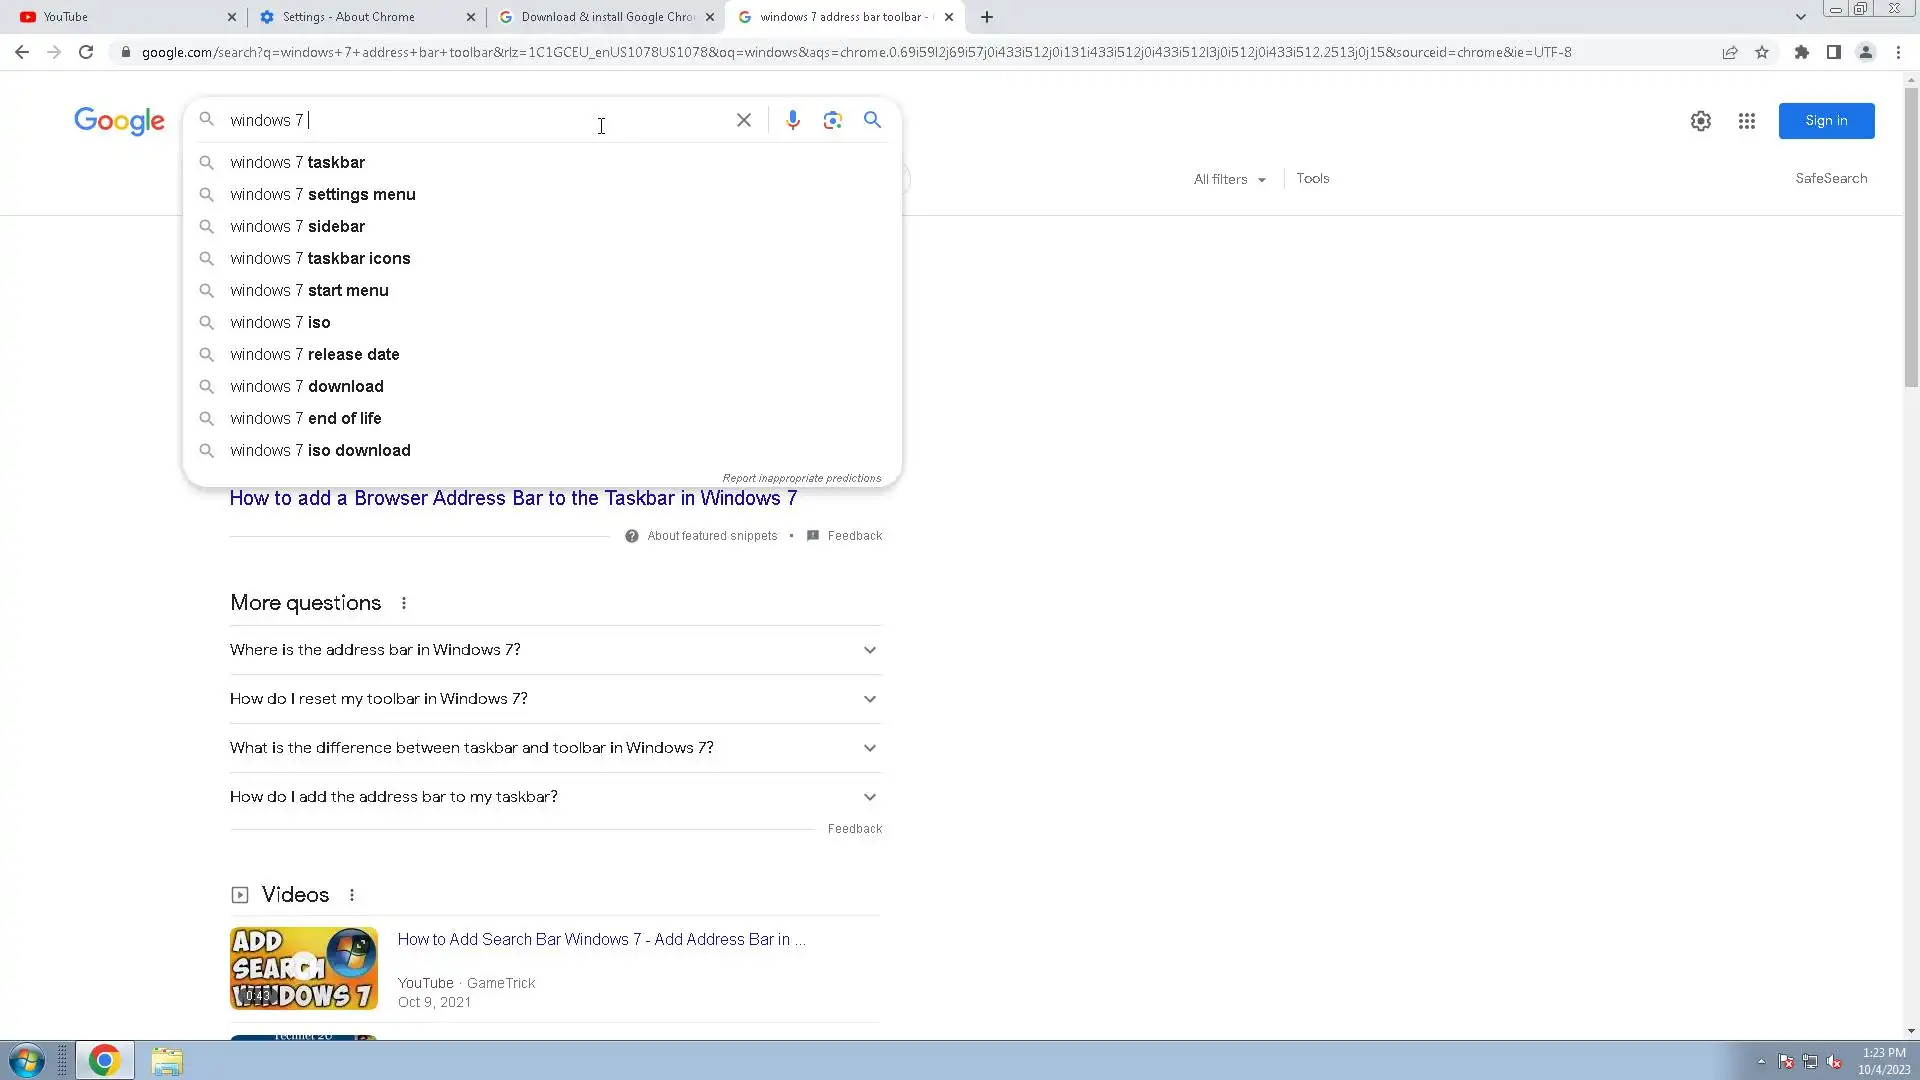This screenshot has height=1080, width=1920.
Task: Open Google Lens image search
Action: [x=832, y=120]
